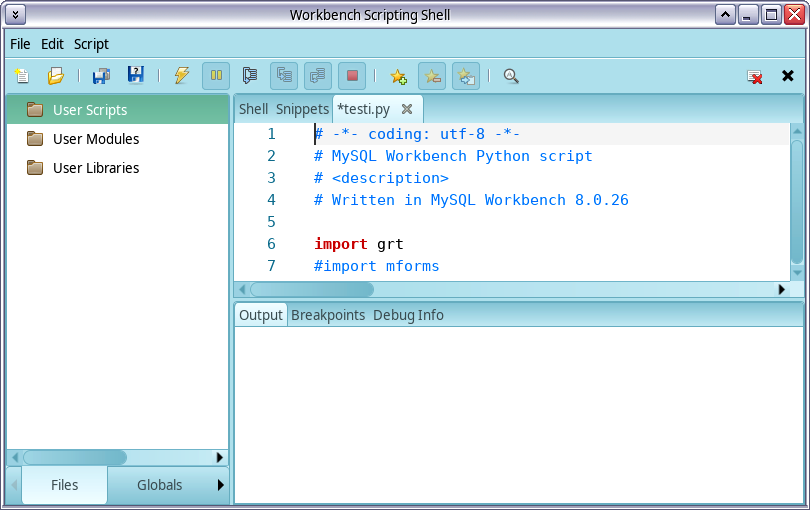Image resolution: width=810 pixels, height=510 pixels.
Task: Click editor vertical scrollbar down arrow
Action: click(797, 273)
